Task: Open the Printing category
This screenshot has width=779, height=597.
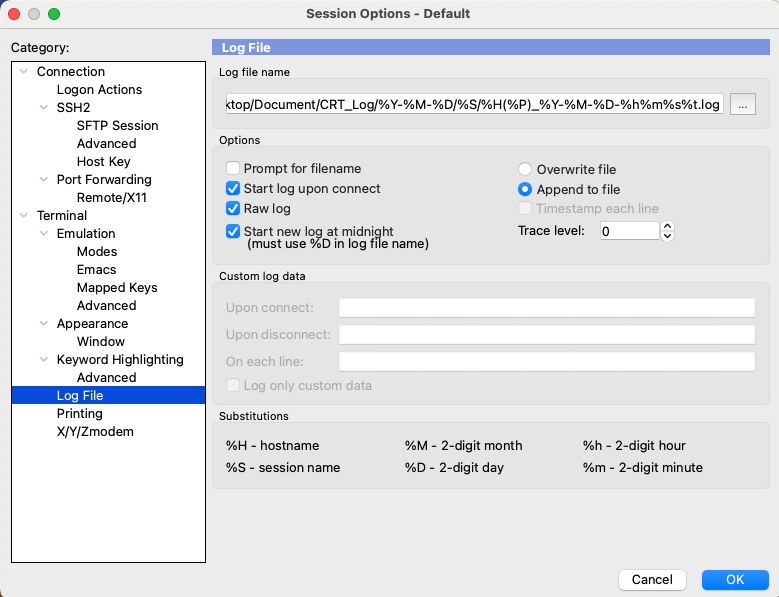Action: 79,414
